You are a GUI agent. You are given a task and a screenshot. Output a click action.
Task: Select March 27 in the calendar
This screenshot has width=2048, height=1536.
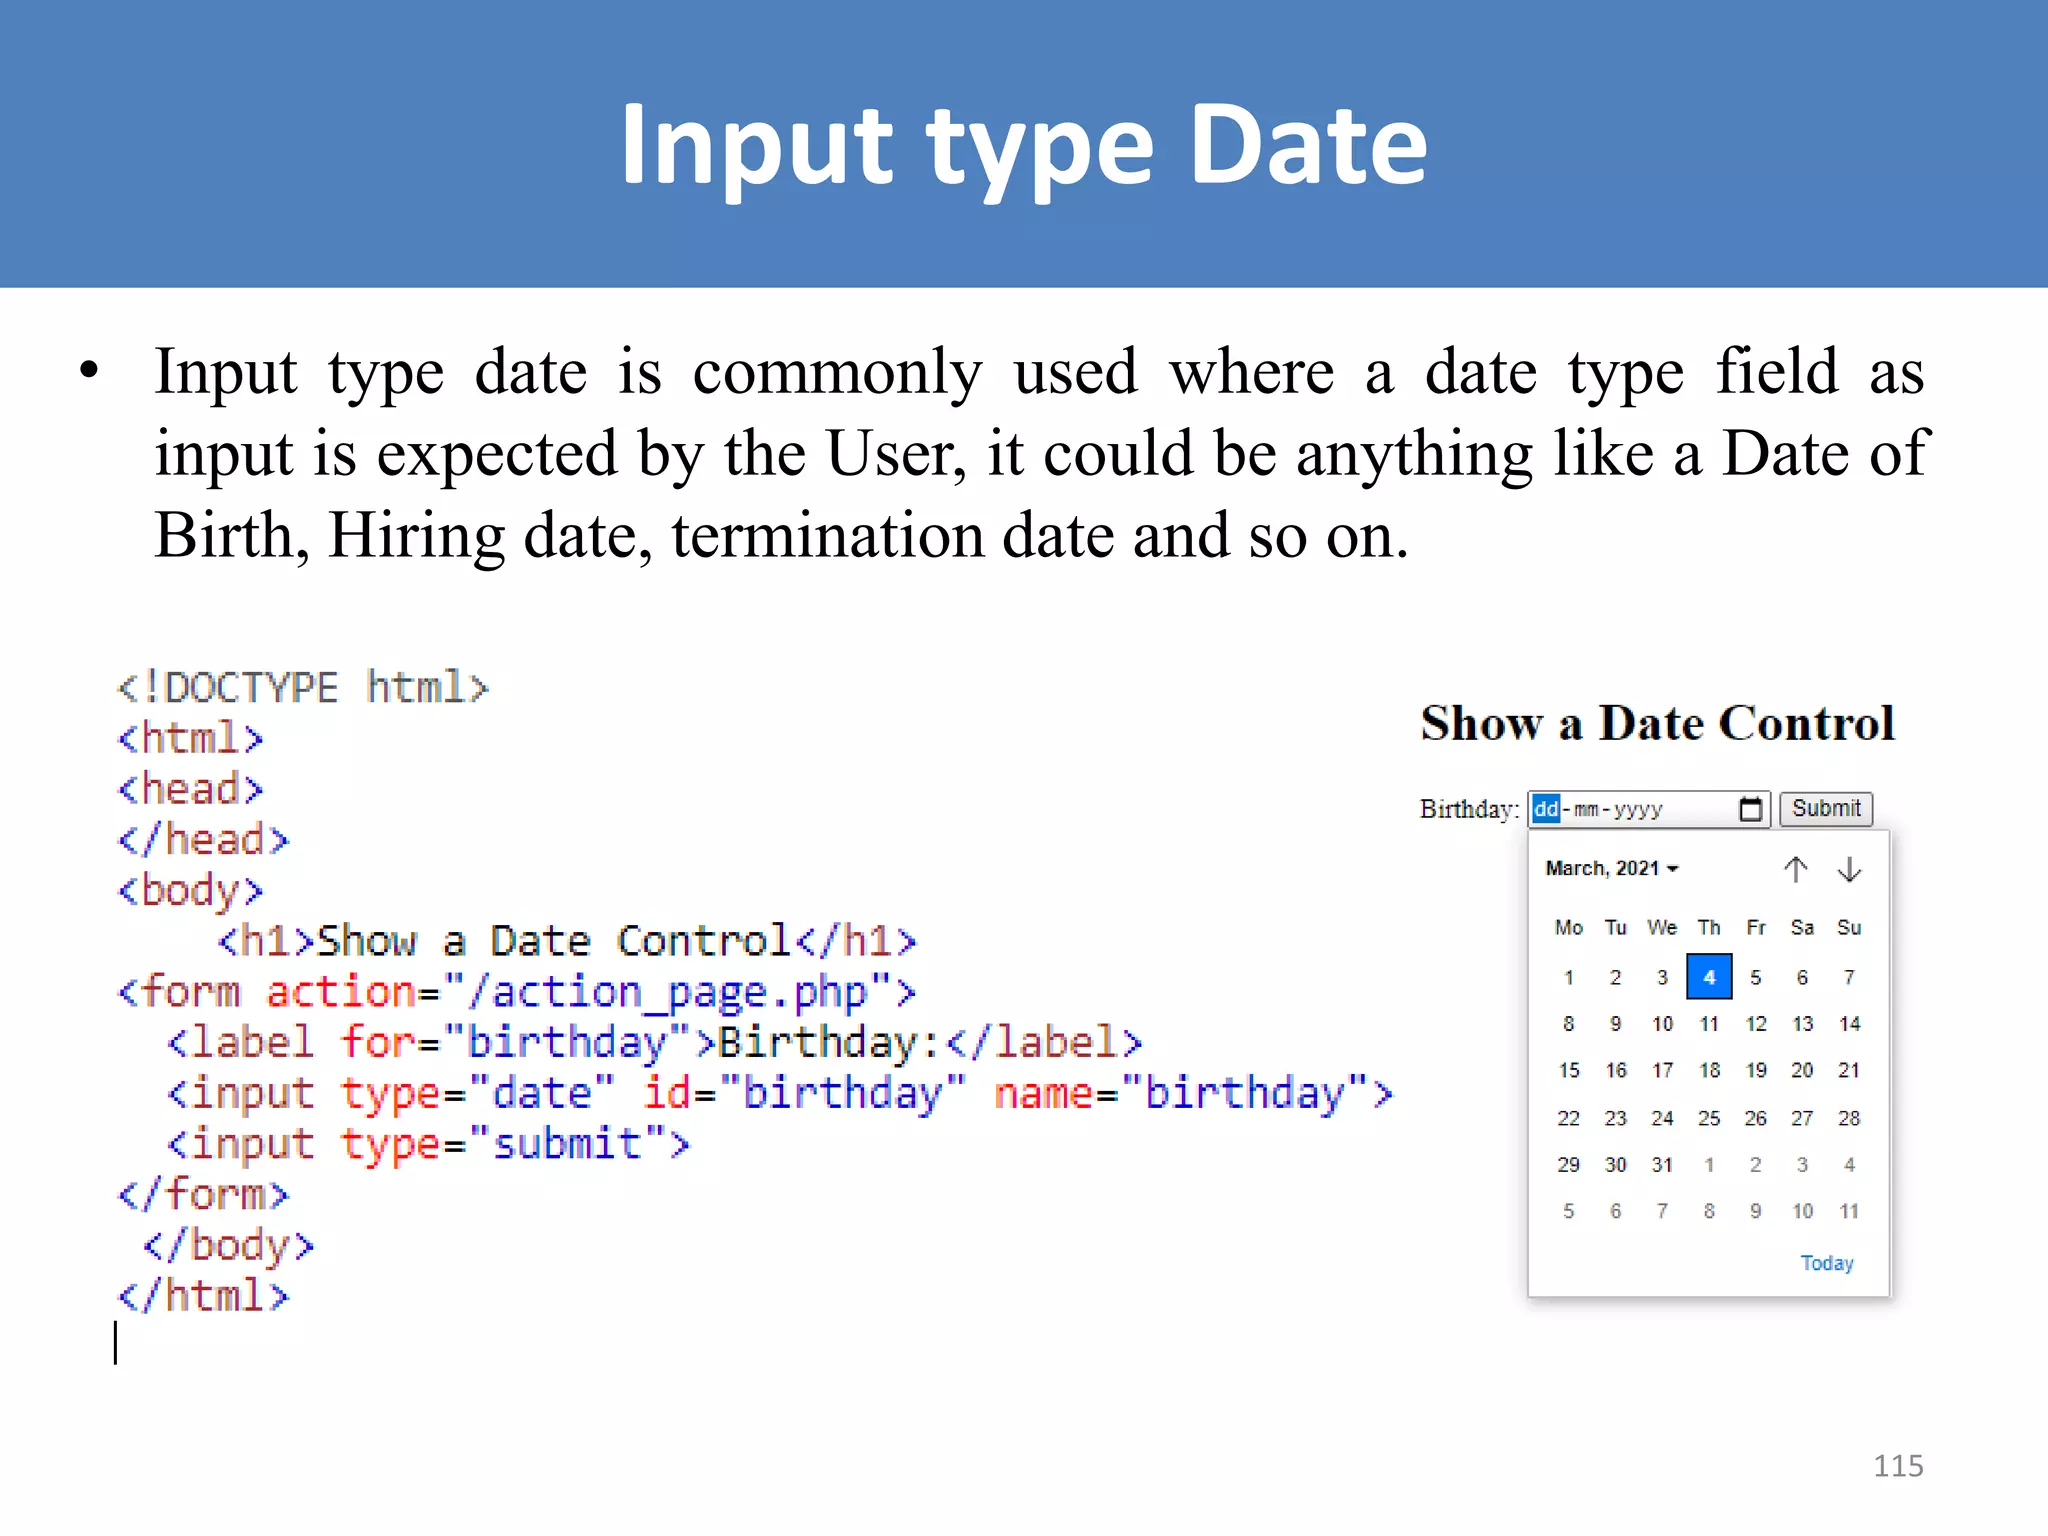coord(1802,1118)
